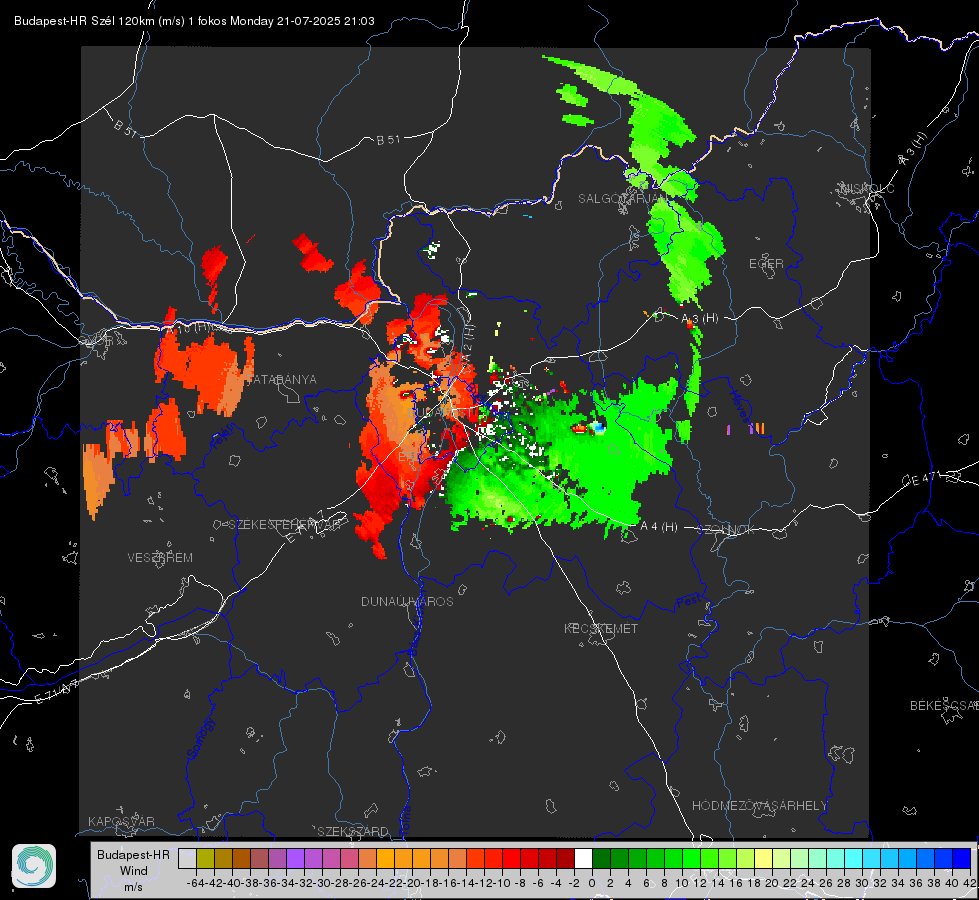Viewport: 979px width, 900px height.
Task: Click the 'Budapest-HR' legend label
Action: [133, 854]
